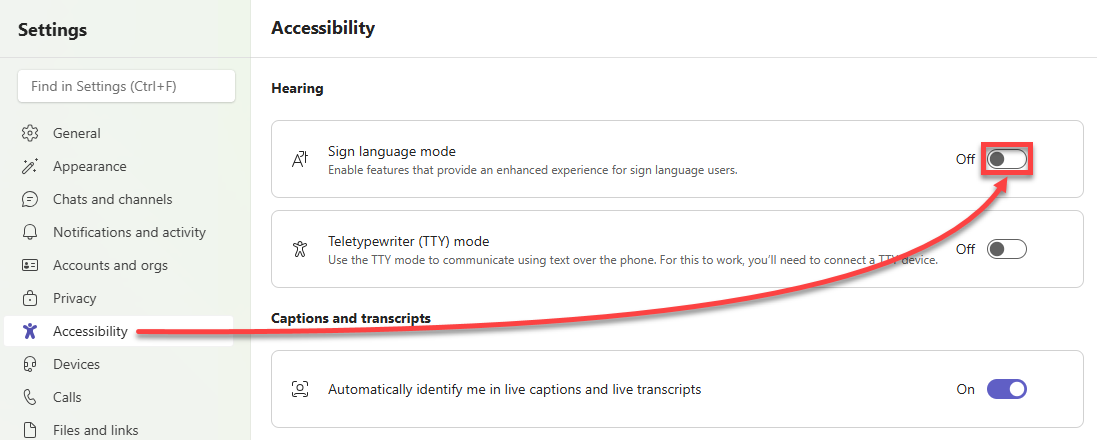Disable automatic identification in live captions toggle

1006,389
